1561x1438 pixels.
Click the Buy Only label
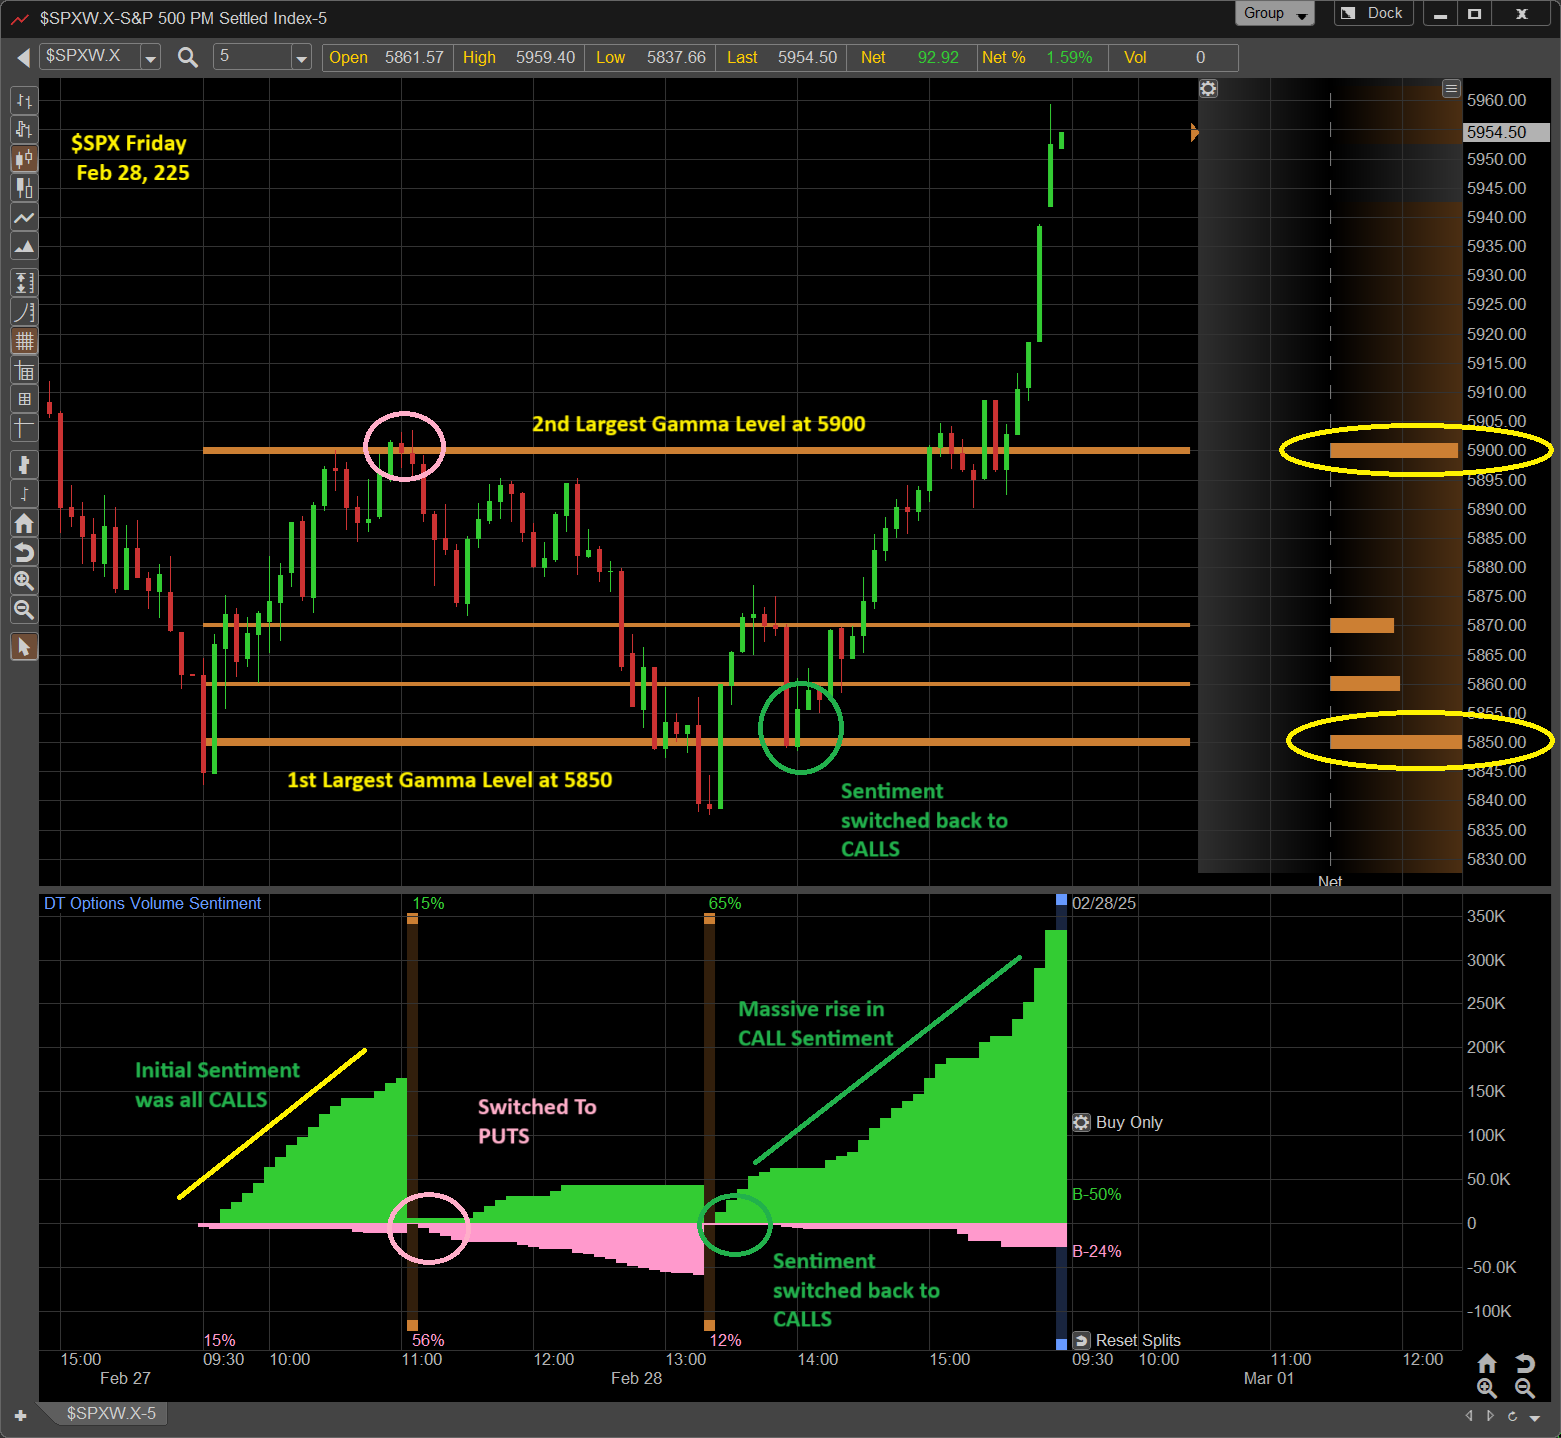point(1129,1123)
